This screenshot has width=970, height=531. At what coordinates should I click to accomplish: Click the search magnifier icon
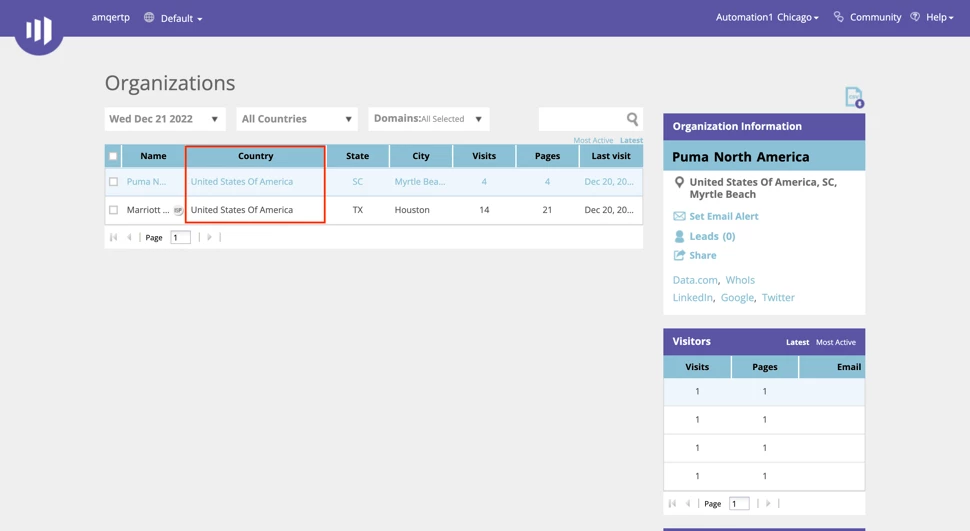click(632, 119)
